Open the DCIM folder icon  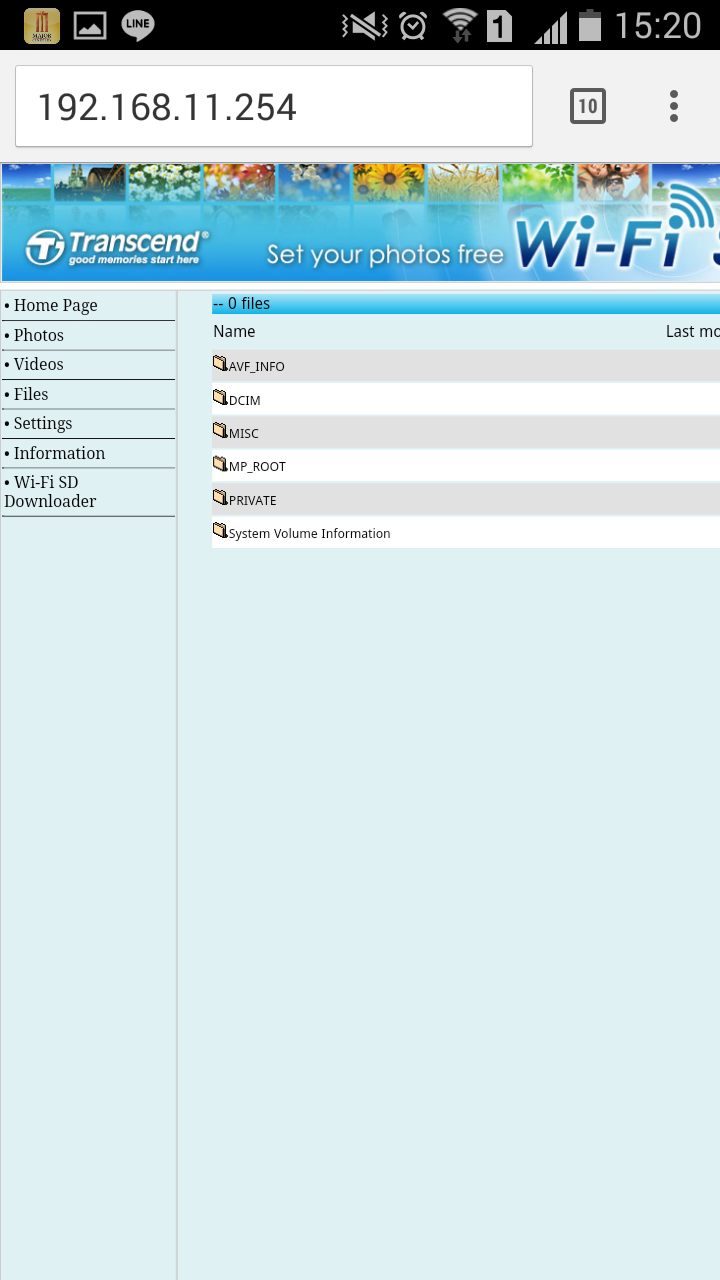[x=220, y=398]
